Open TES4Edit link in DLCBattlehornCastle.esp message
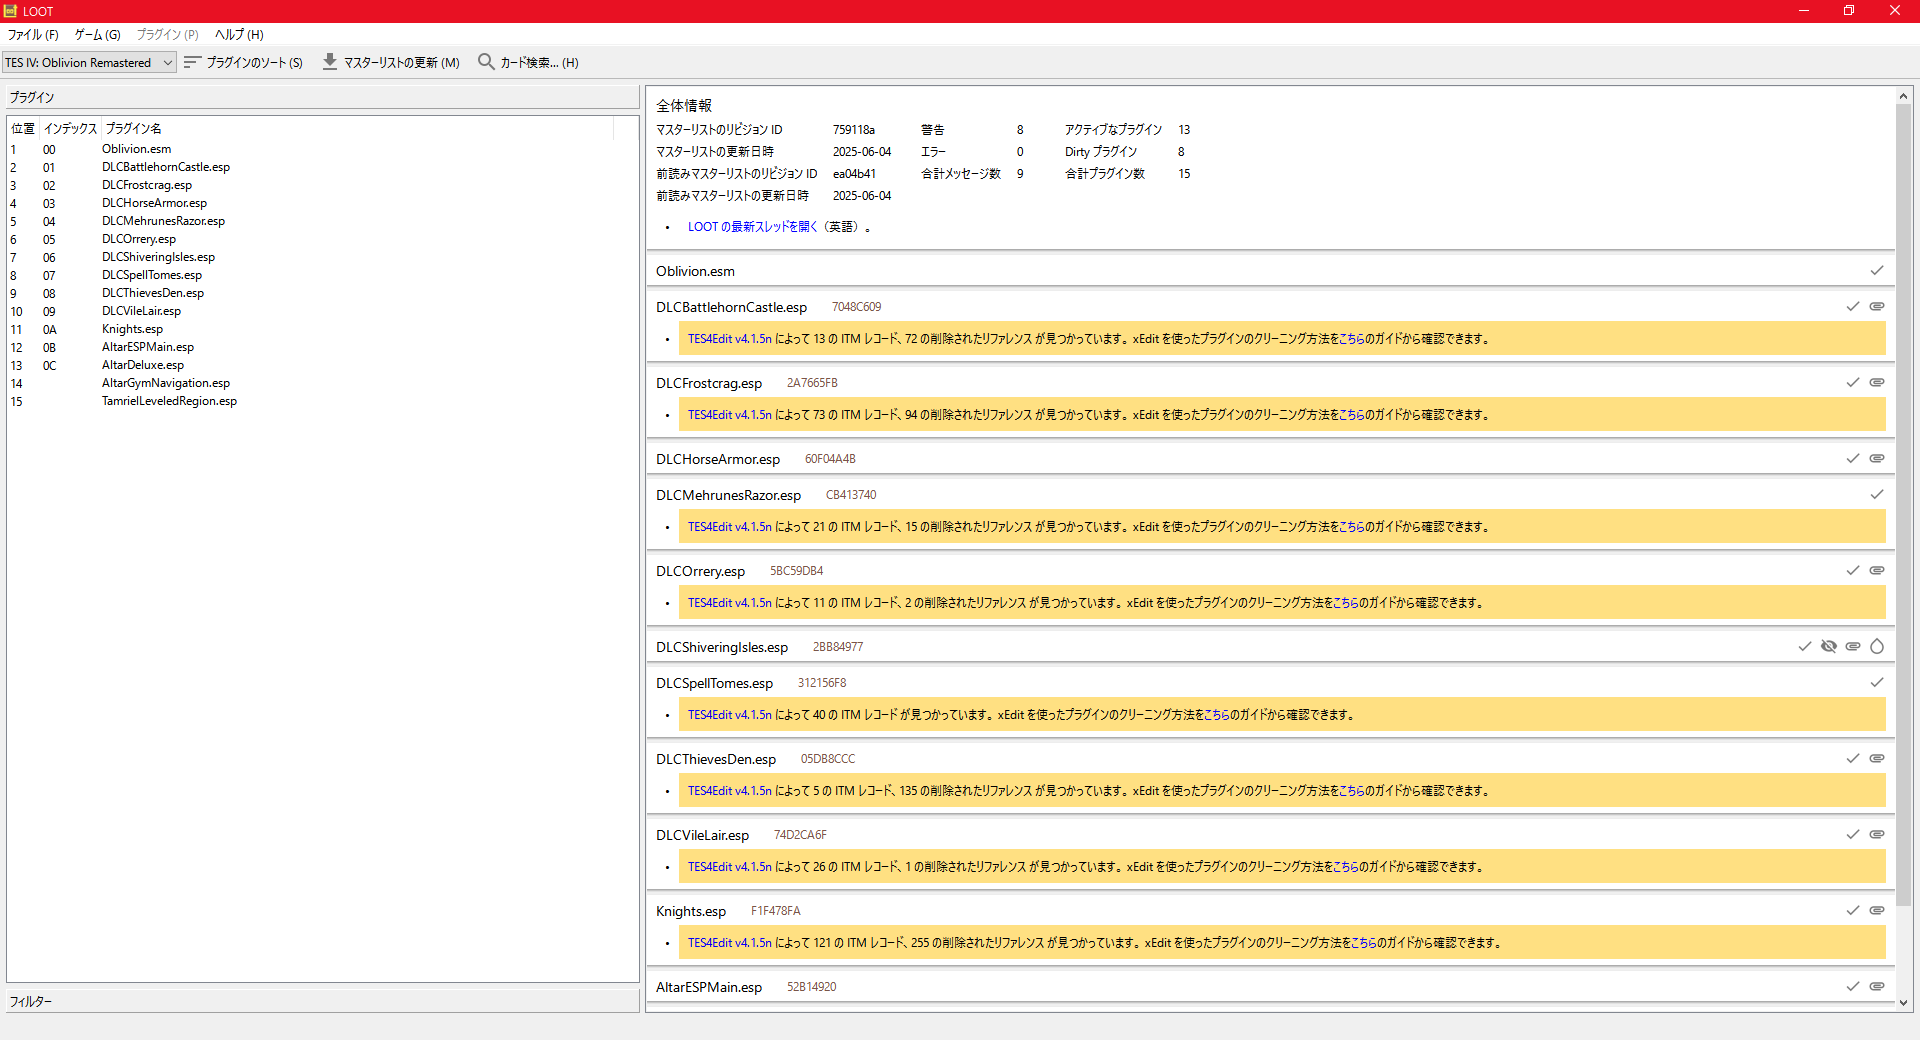1920x1040 pixels. click(x=730, y=339)
